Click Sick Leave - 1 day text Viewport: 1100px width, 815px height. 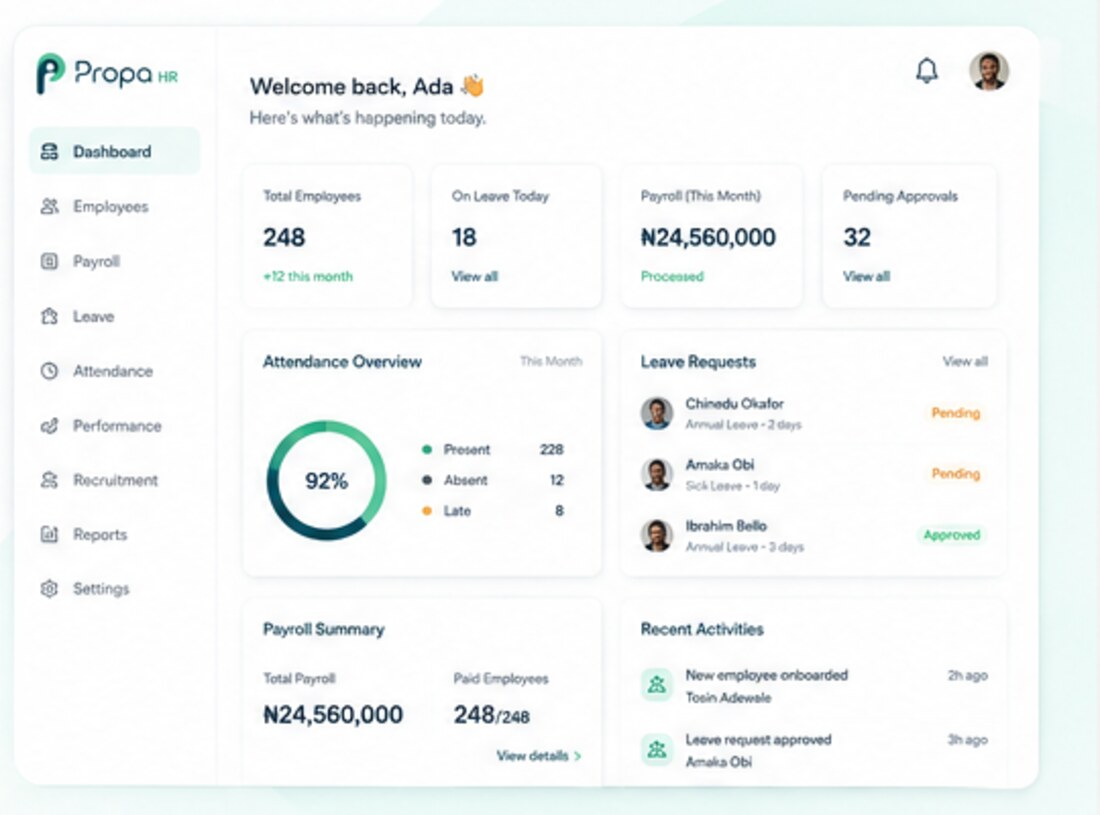tap(732, 486)
